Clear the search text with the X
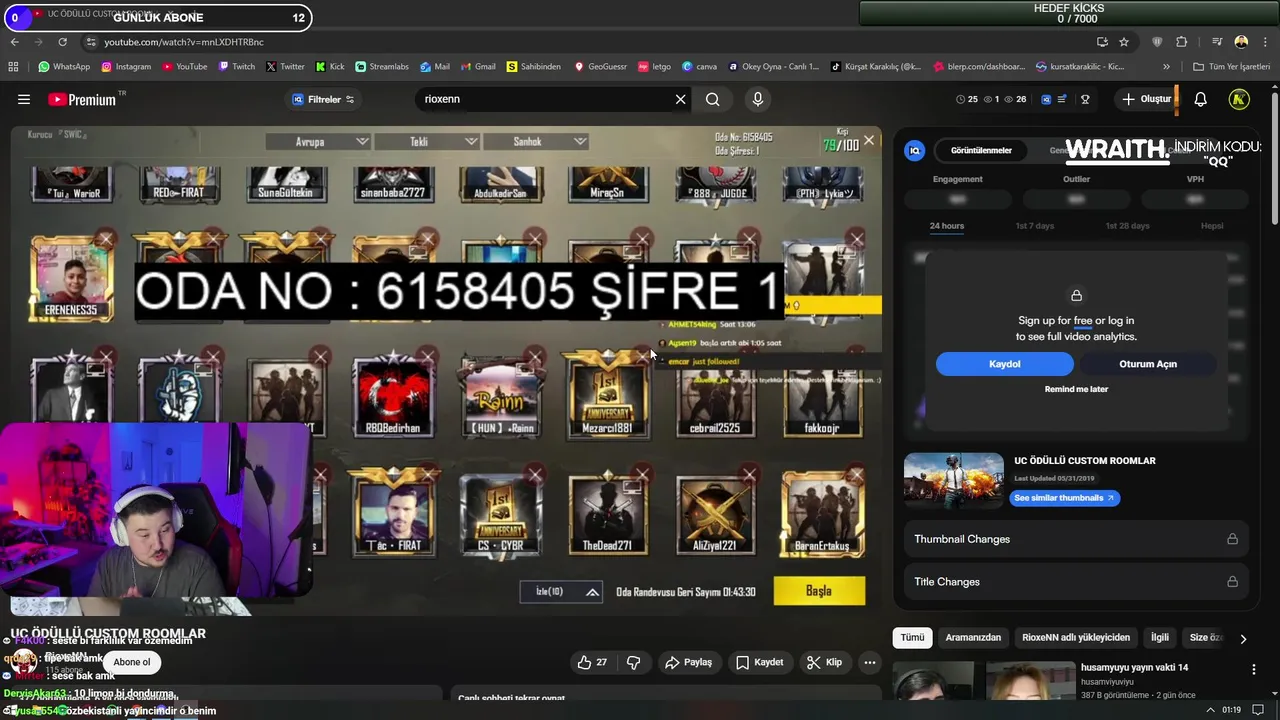Viewport: 1280px width, 720px height. point(681,99)
